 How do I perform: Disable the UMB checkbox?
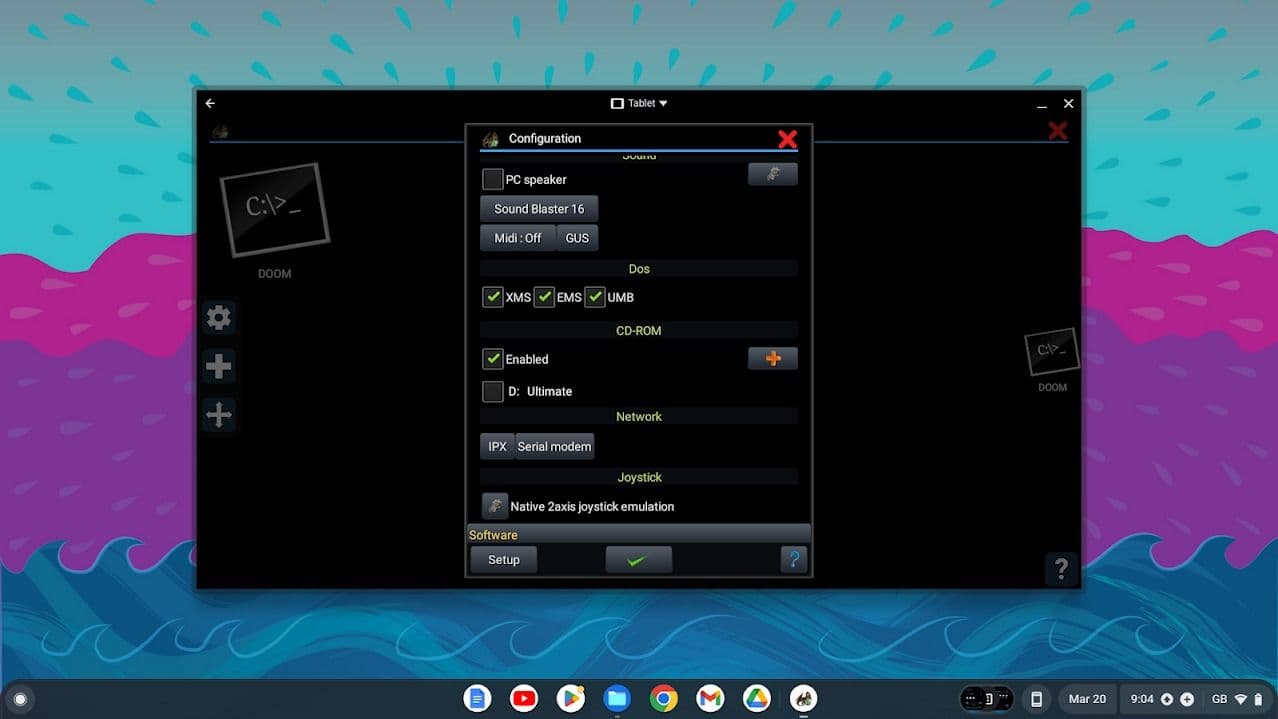tap(595, 297)
